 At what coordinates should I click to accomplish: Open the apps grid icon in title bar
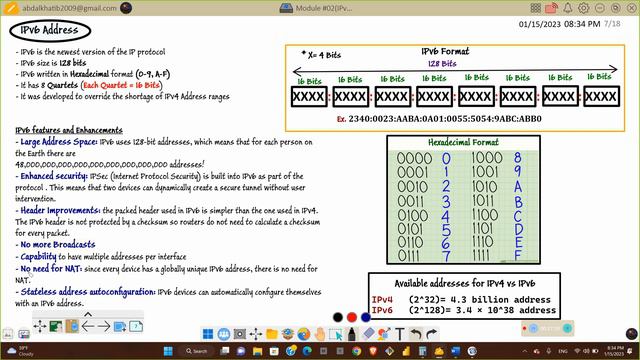pyautogui.click(x=536, y=8)
